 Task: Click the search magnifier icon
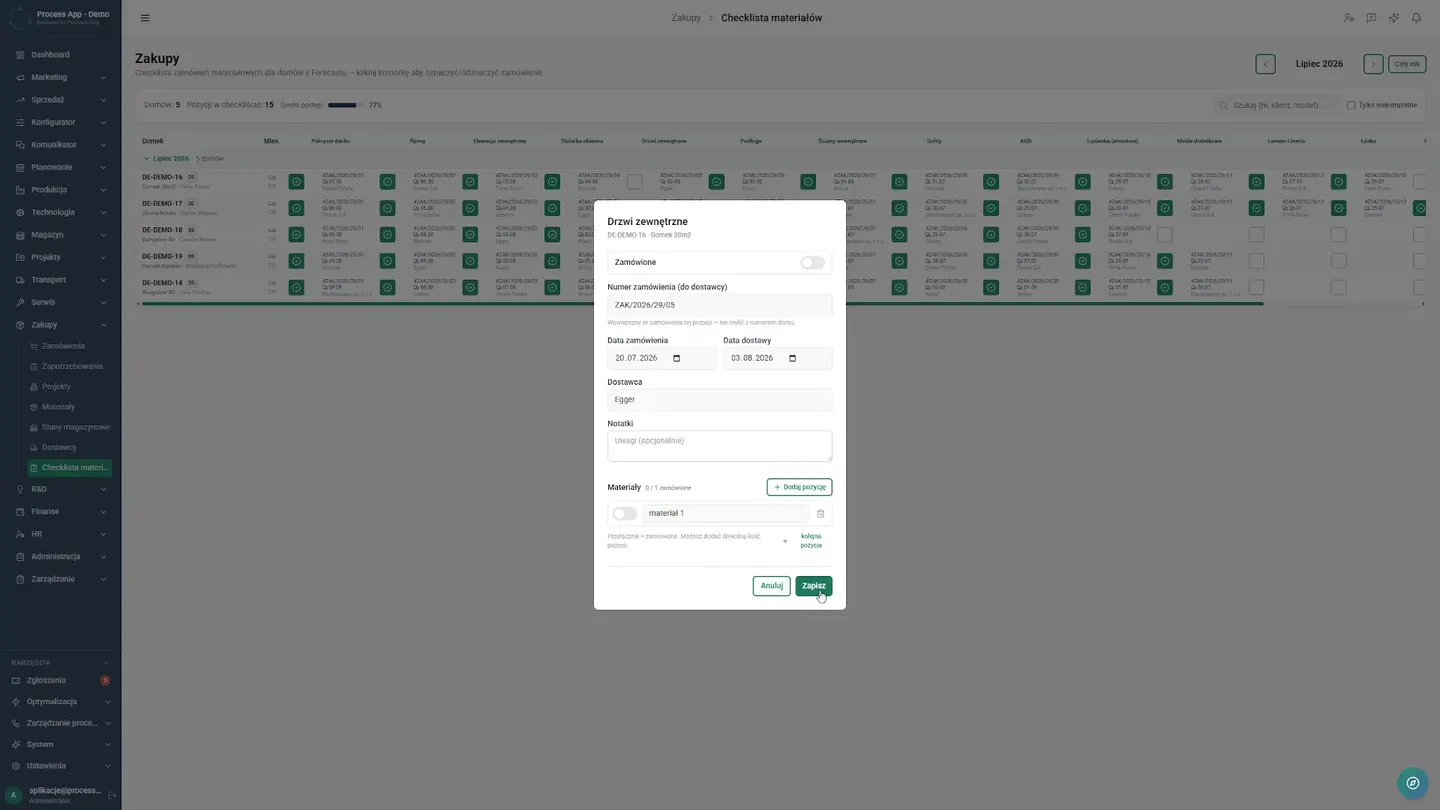pos(1223,105)
